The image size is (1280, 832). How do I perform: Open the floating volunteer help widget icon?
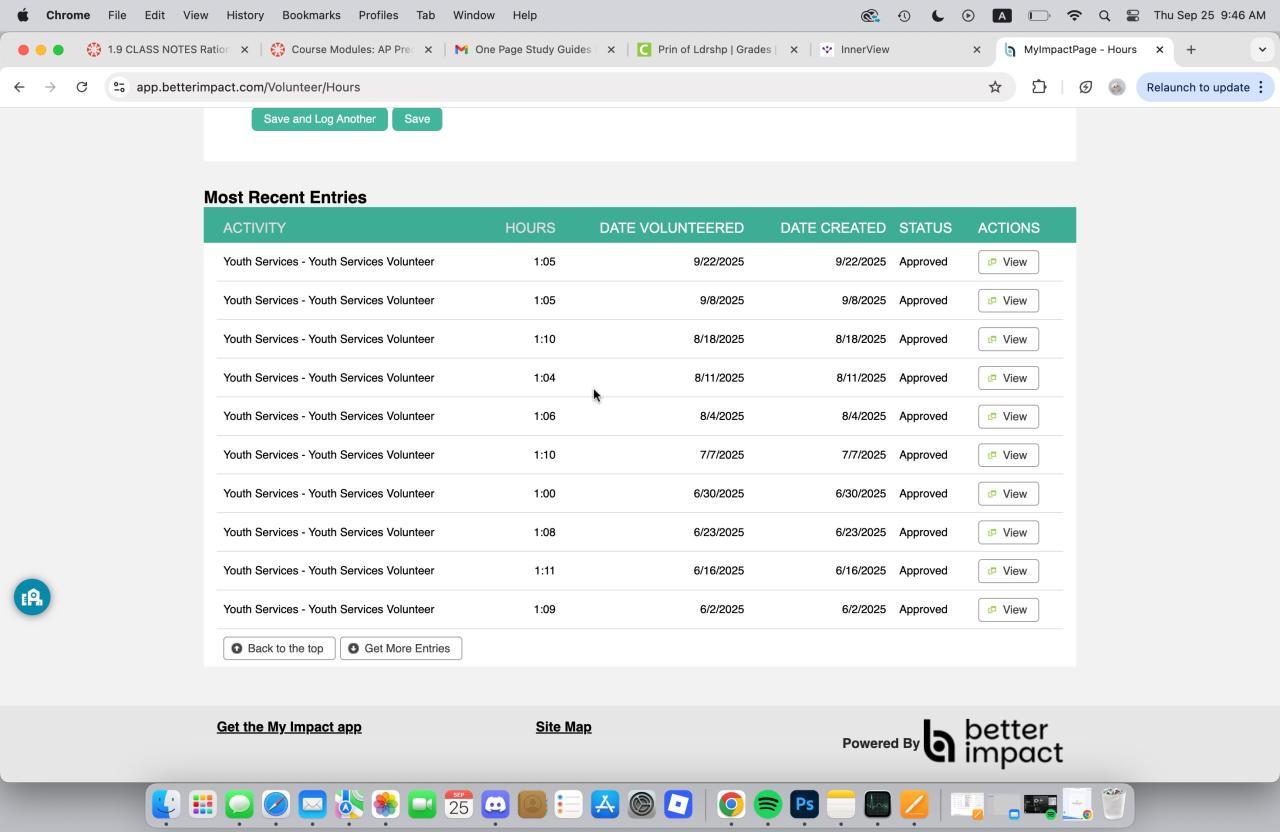coord(32,597)
